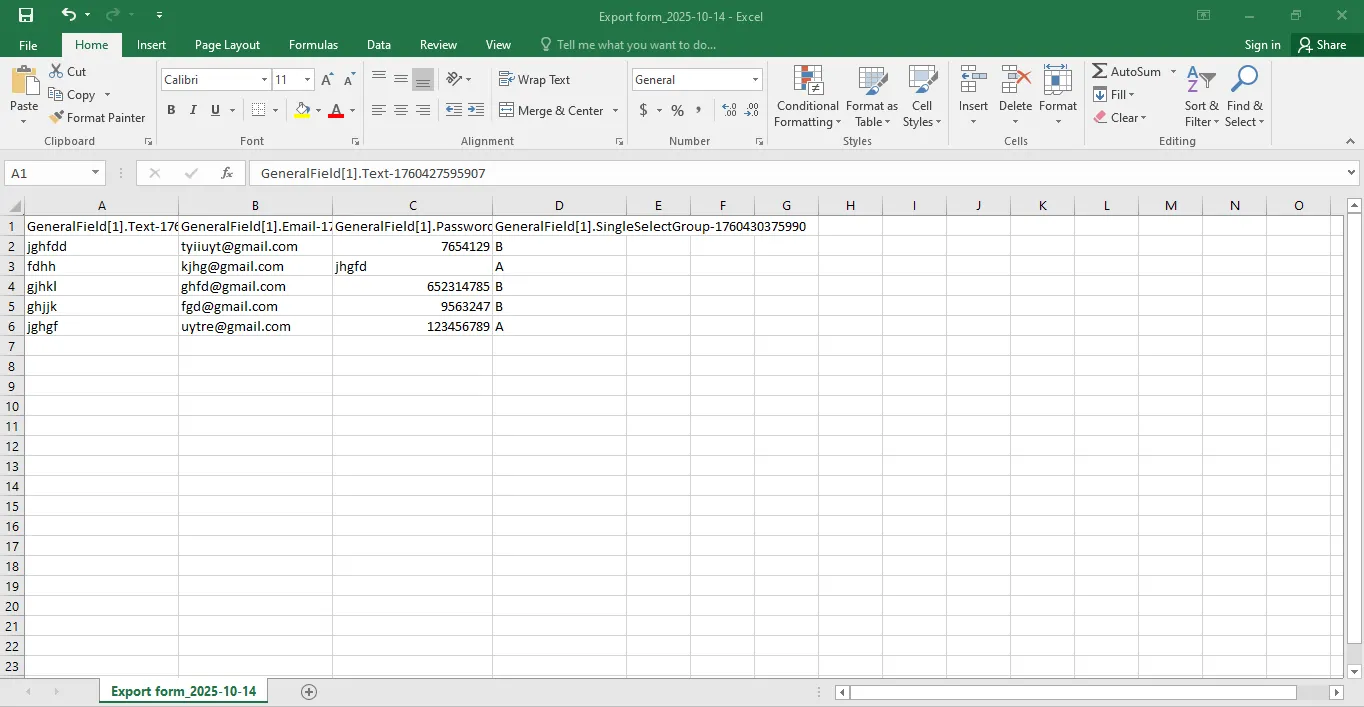Copy the selected cell
This screenshot has height=707, width=1364.
[x=71, y=95]
